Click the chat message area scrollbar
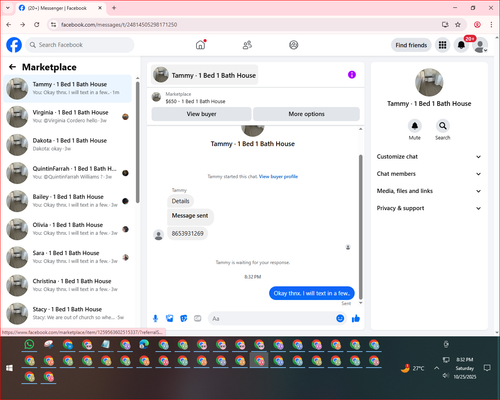This screenshot has height=400, width=500. [x=360, y=227]
